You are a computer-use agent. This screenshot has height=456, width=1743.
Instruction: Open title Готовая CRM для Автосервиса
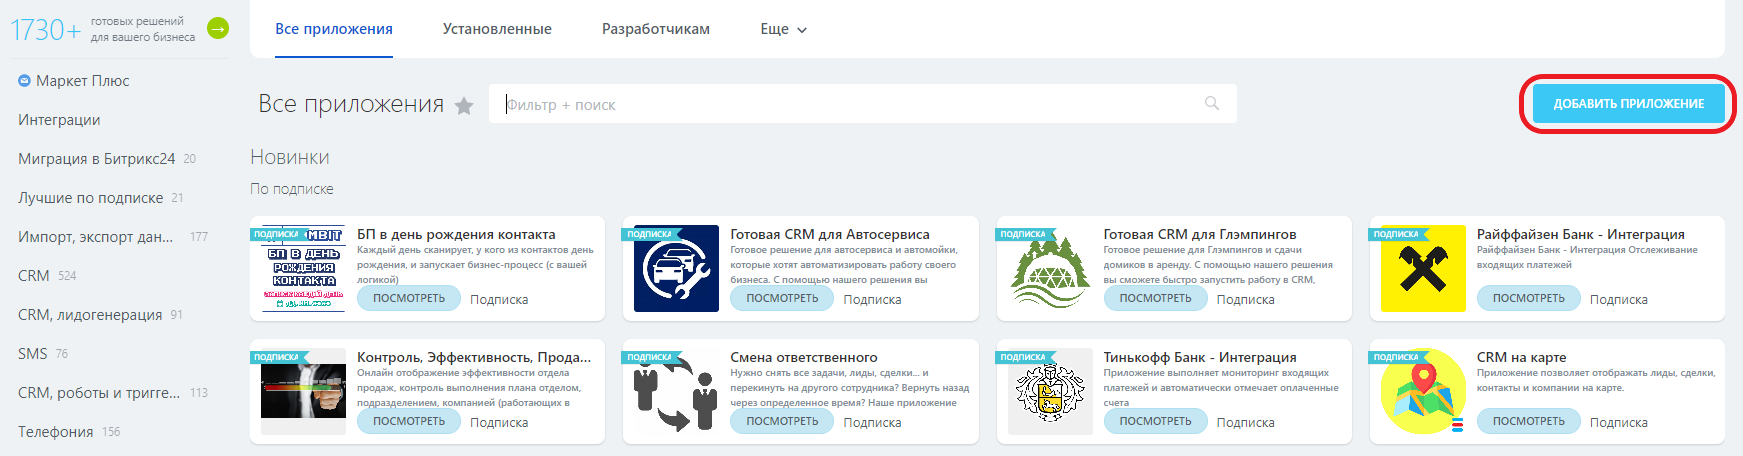coord(830,234)
